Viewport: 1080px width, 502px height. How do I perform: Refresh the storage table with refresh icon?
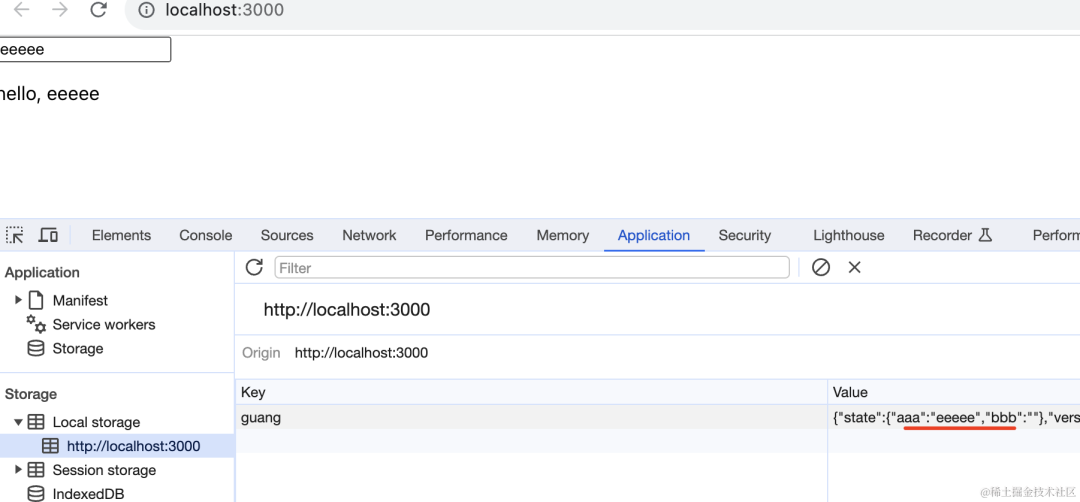[x=254, y=267]
